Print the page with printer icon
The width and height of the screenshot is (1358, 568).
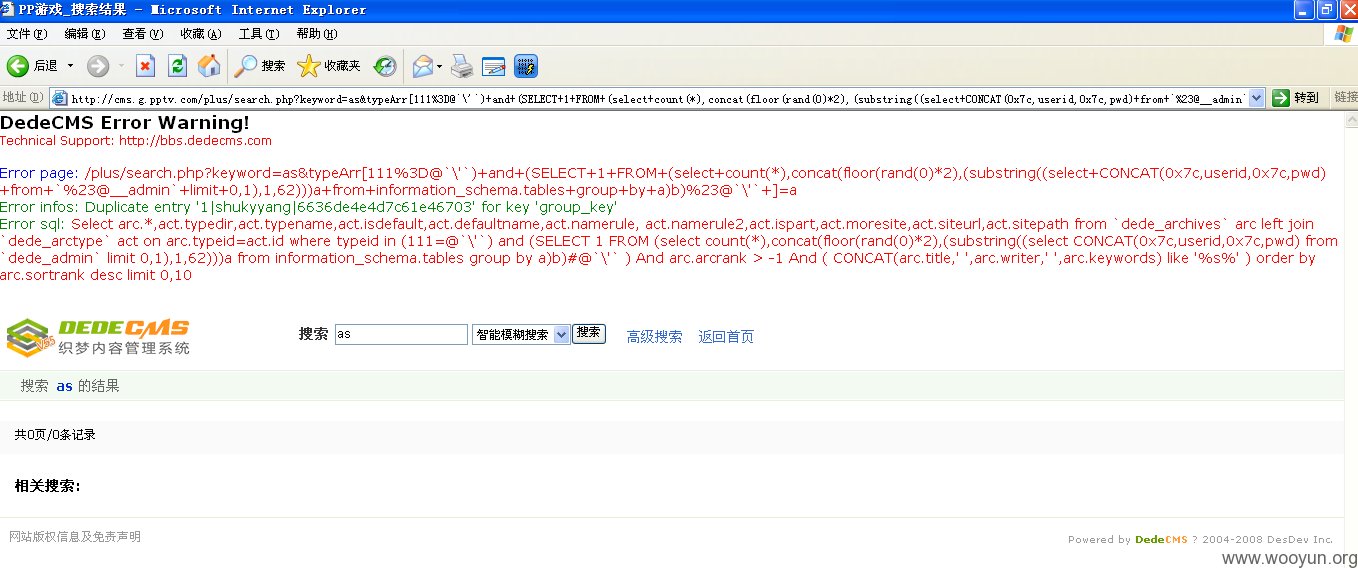[x=461, y=66]
